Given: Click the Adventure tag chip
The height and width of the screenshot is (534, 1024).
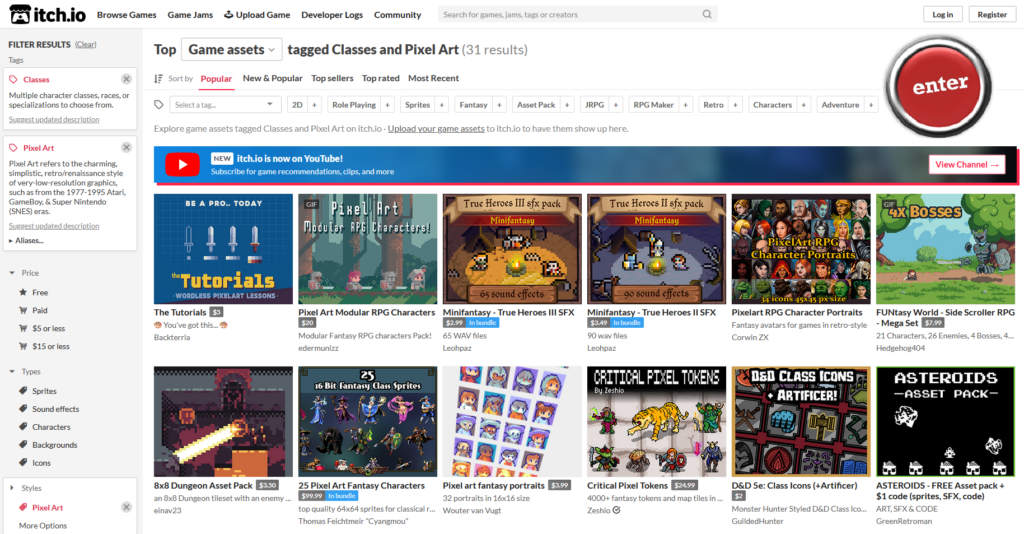Looking at the screenshot, I should (x=840, y=104).
